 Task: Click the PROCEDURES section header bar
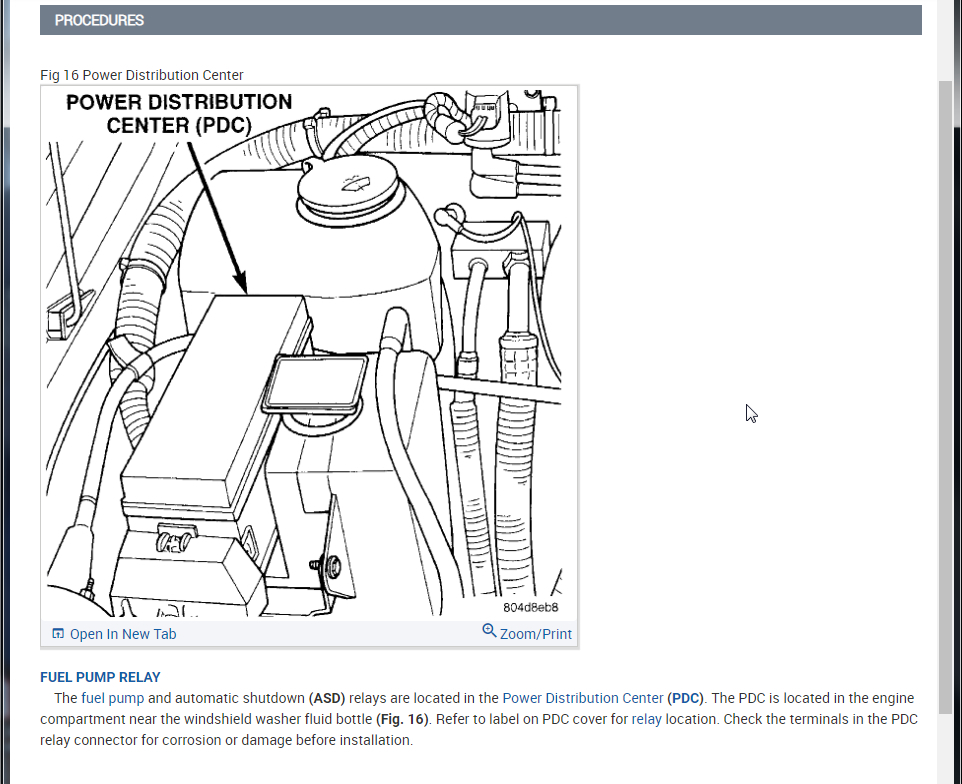tap(480, 20)
